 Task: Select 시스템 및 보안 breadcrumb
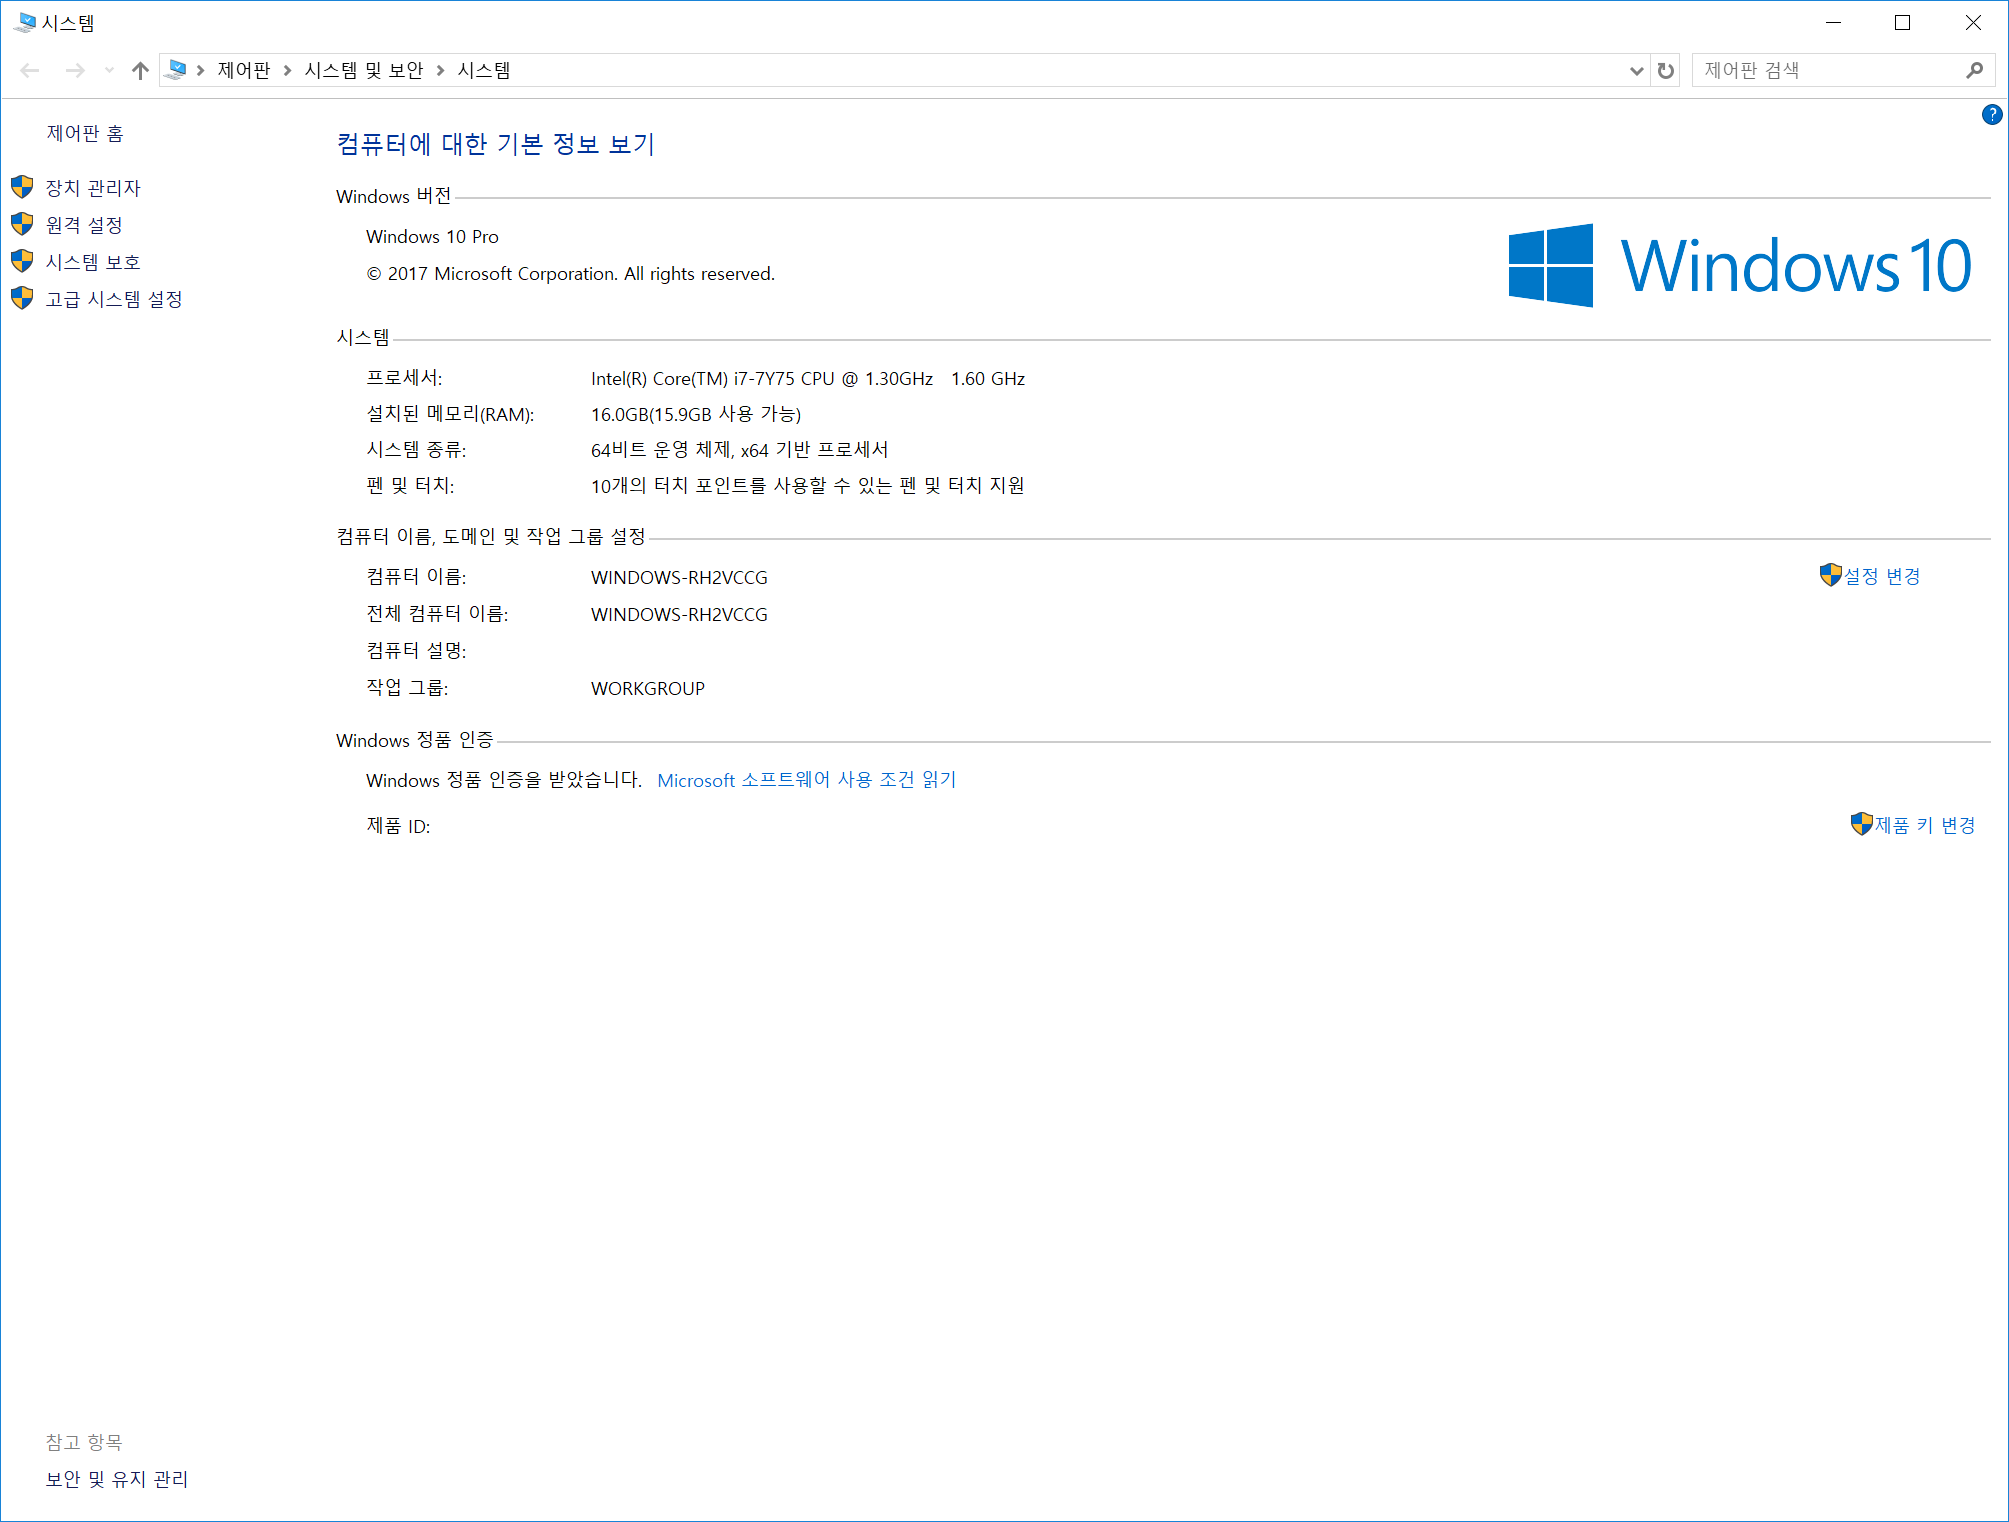click(364, 70)
